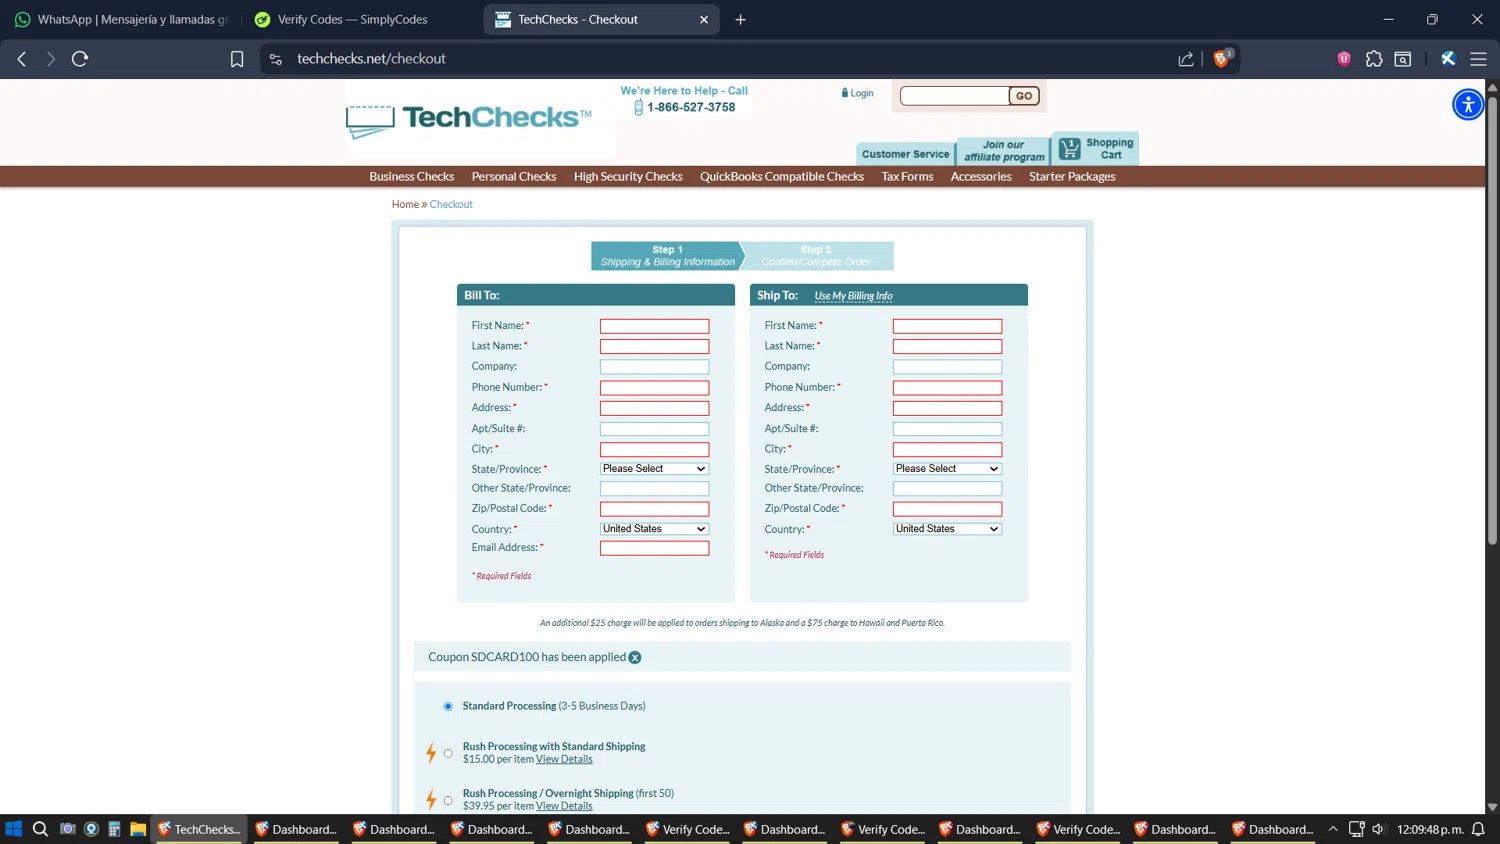1500x844 pixels.
Task: Click the volume icon in system tray
Action: [1378, 829]
